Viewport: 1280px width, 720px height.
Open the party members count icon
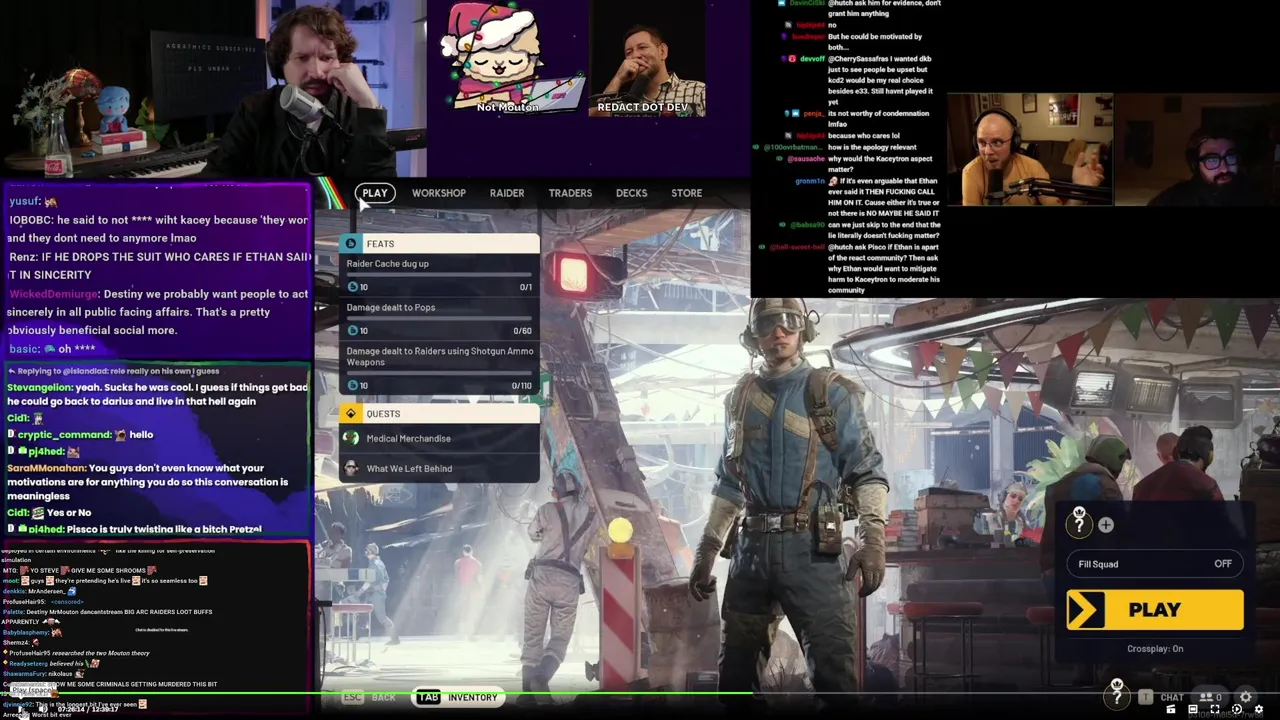pos(1212,697)
